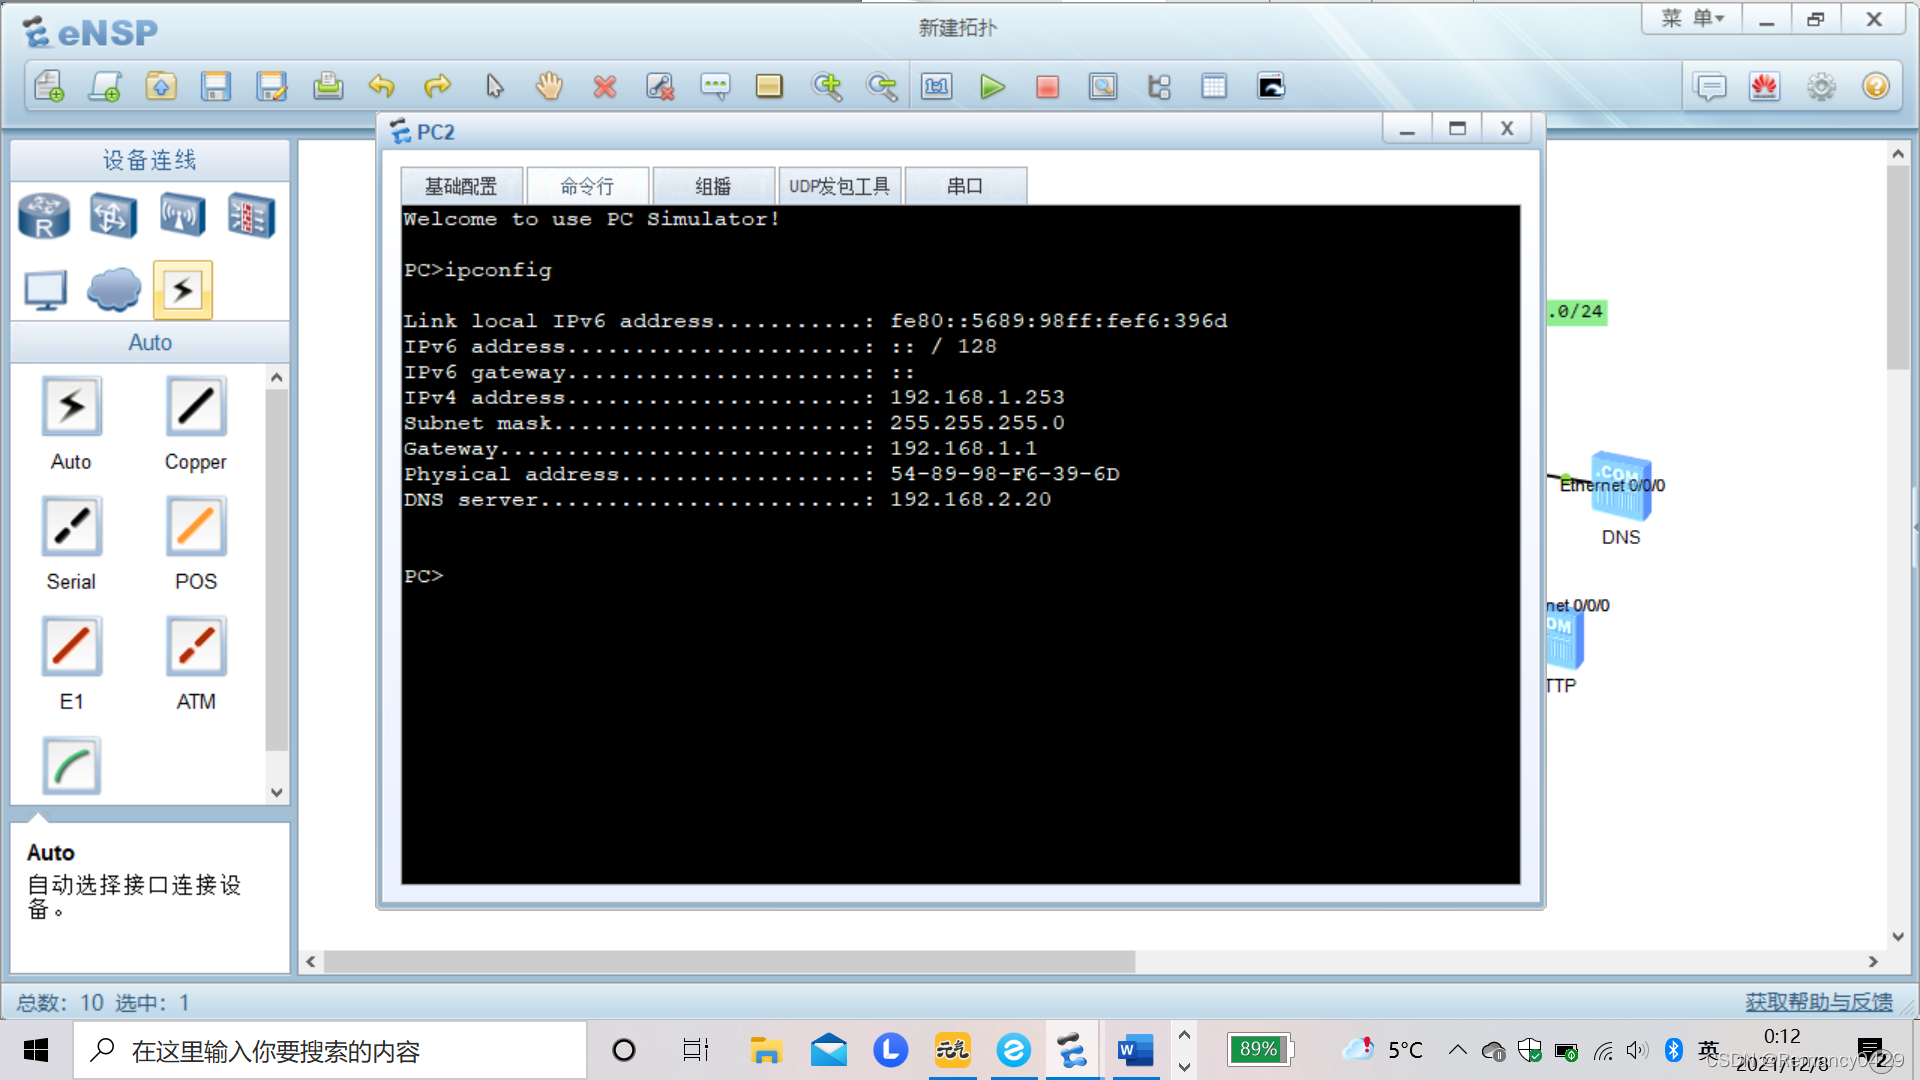Switch to the 基础配置 tab

[x=461, y=186]
